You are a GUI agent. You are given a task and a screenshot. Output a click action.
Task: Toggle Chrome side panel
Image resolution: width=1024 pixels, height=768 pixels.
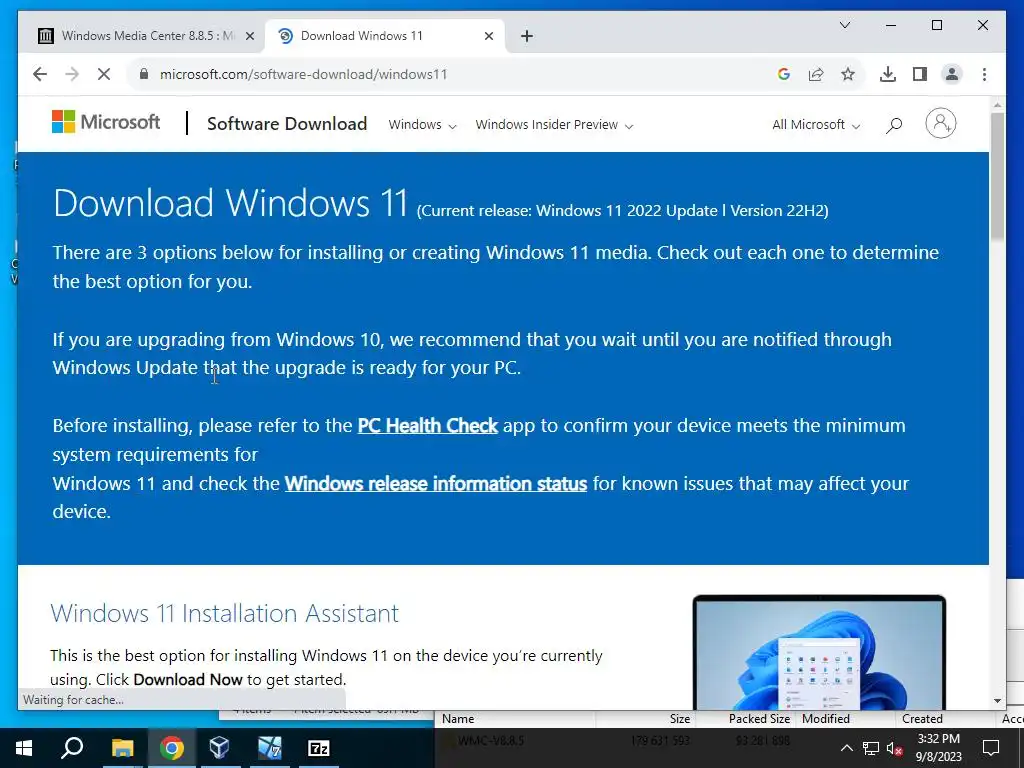(920, 74)
